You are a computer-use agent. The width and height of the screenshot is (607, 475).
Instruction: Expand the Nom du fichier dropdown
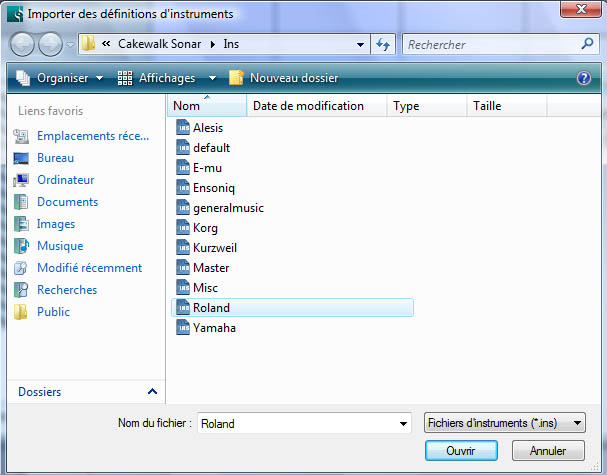click(403, 424)
